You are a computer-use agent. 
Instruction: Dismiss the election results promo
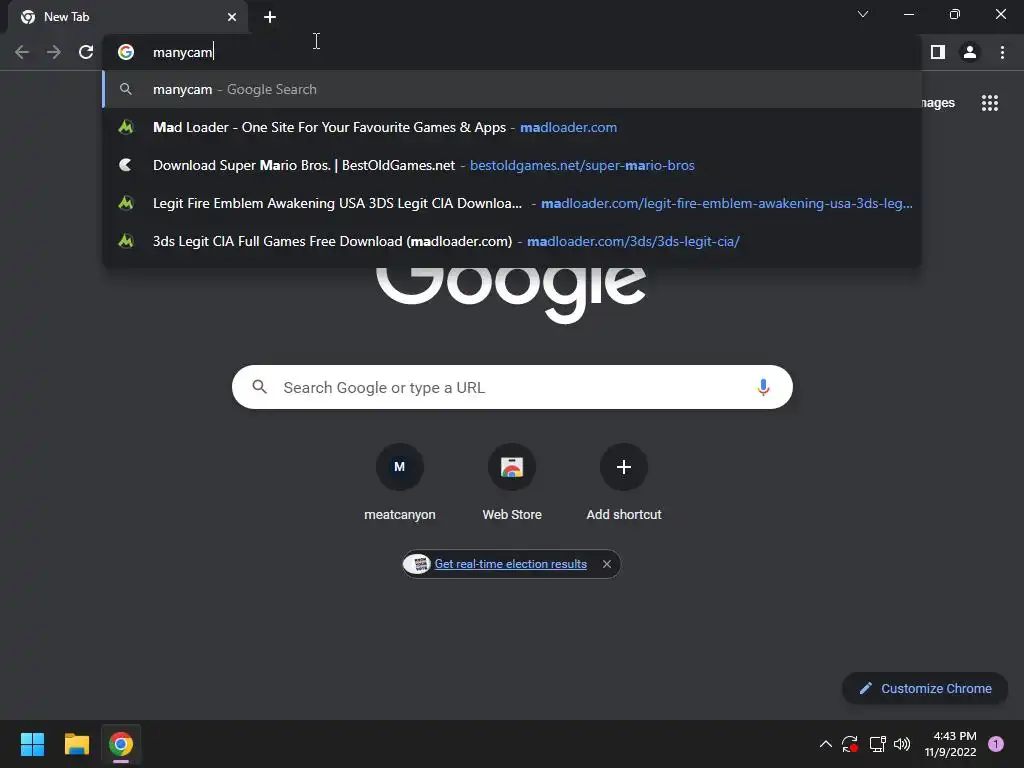607,564
